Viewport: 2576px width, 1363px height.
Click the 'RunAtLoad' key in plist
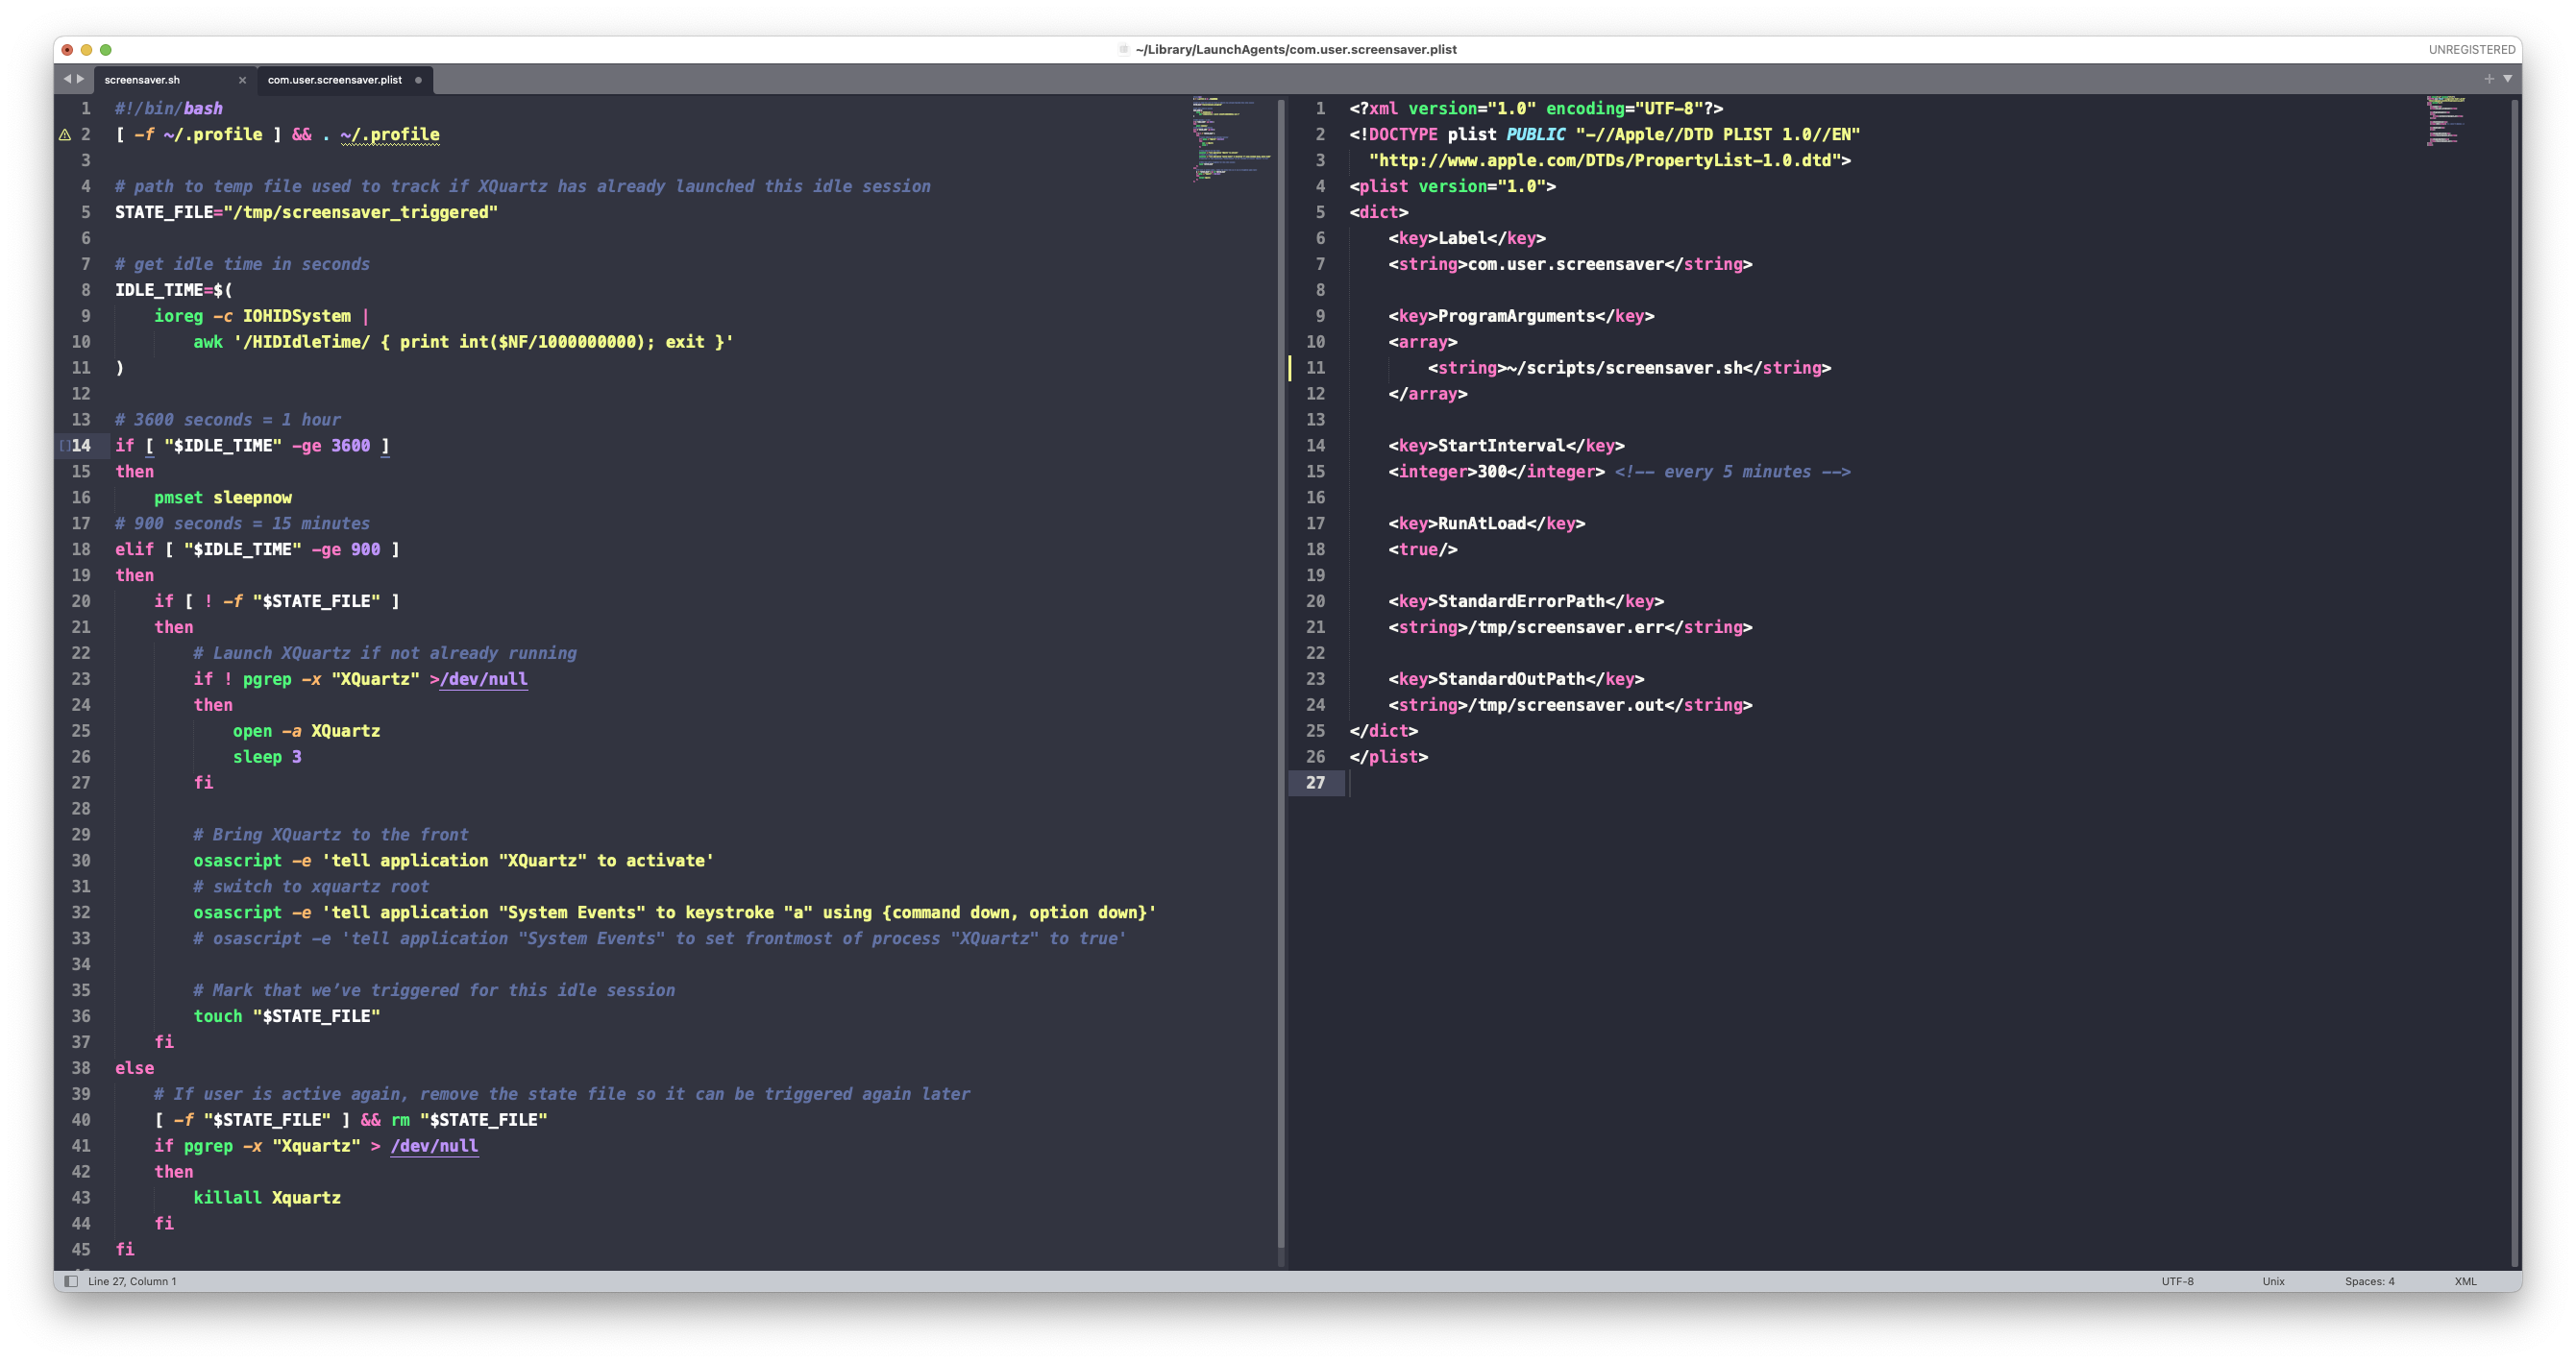1482,524
